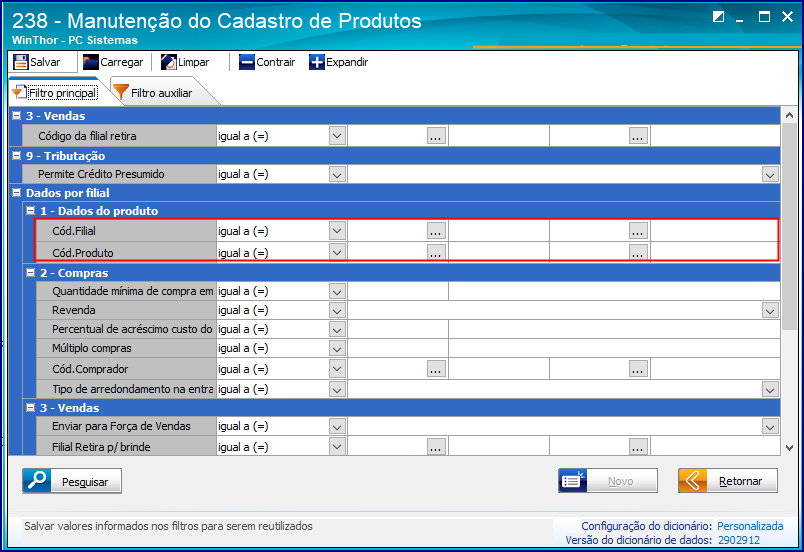The width and height of the screenshot is (804, 552).
Task: Click the dictionary version 2902912 link
Action: coord(739,540)
